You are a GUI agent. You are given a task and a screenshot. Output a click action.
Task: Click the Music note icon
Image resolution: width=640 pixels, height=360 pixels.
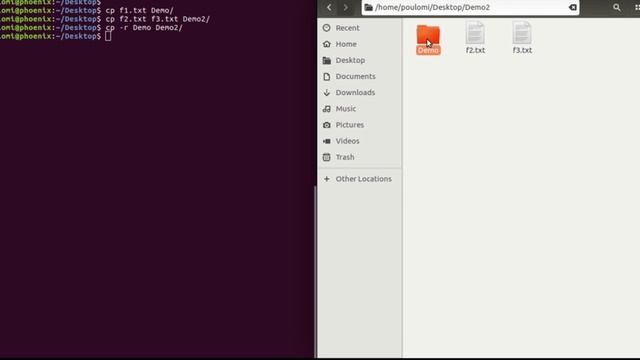click(327, 109)
